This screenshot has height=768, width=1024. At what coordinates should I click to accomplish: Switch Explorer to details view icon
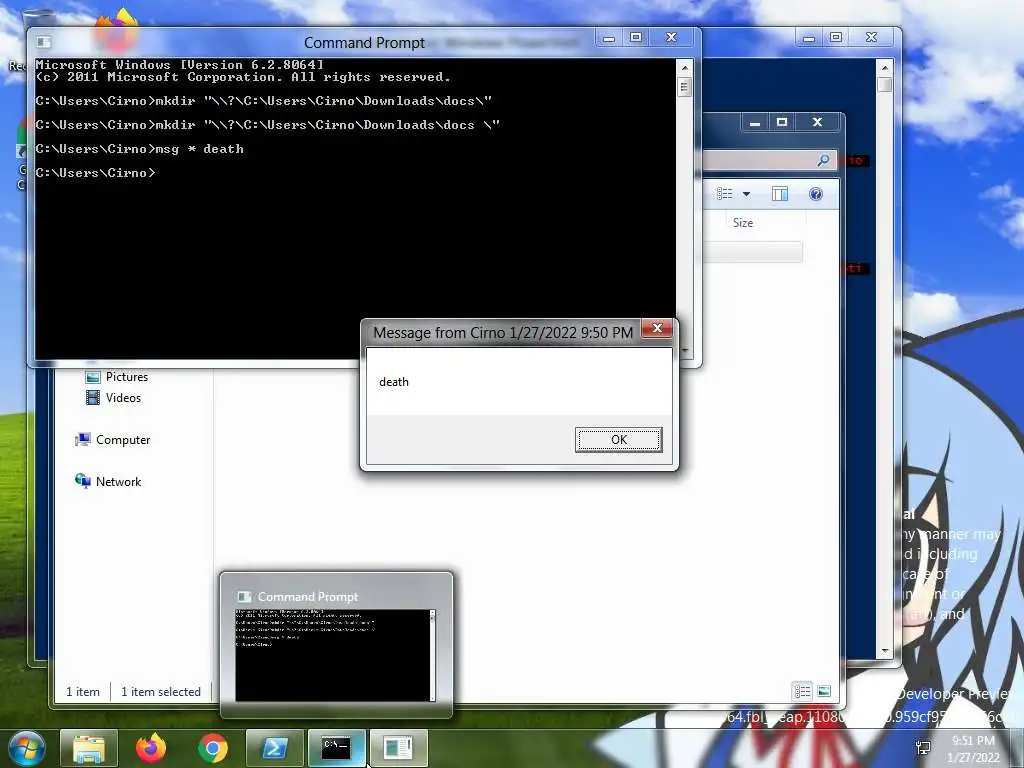[802, 691]
